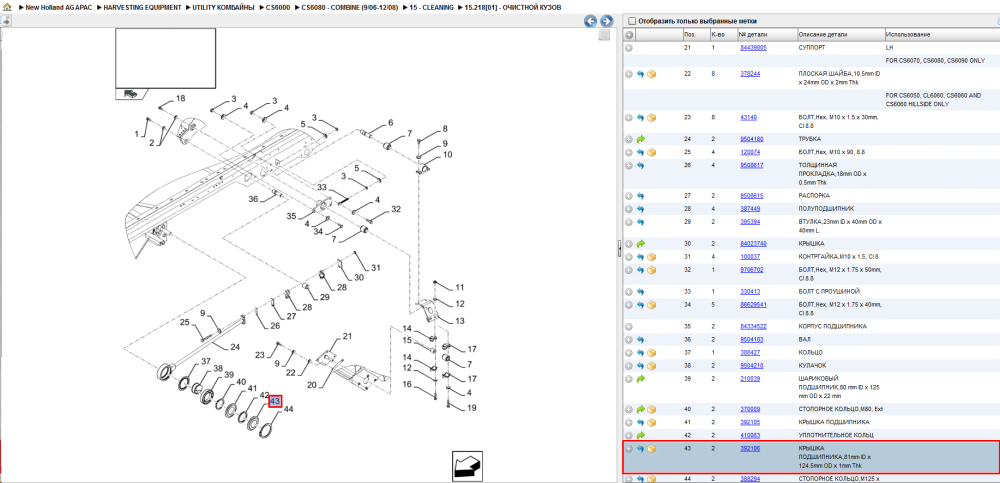Click the blue arrow icon for ВАЛ row
Screen dimensions: 1000x483
[640, 339]
